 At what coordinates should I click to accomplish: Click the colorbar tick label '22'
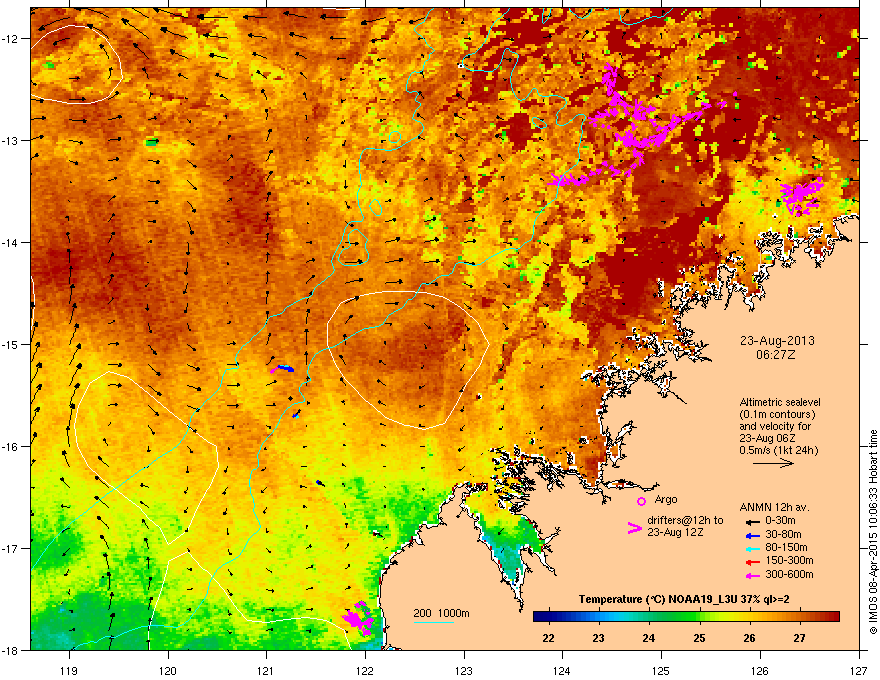(548, 638)
